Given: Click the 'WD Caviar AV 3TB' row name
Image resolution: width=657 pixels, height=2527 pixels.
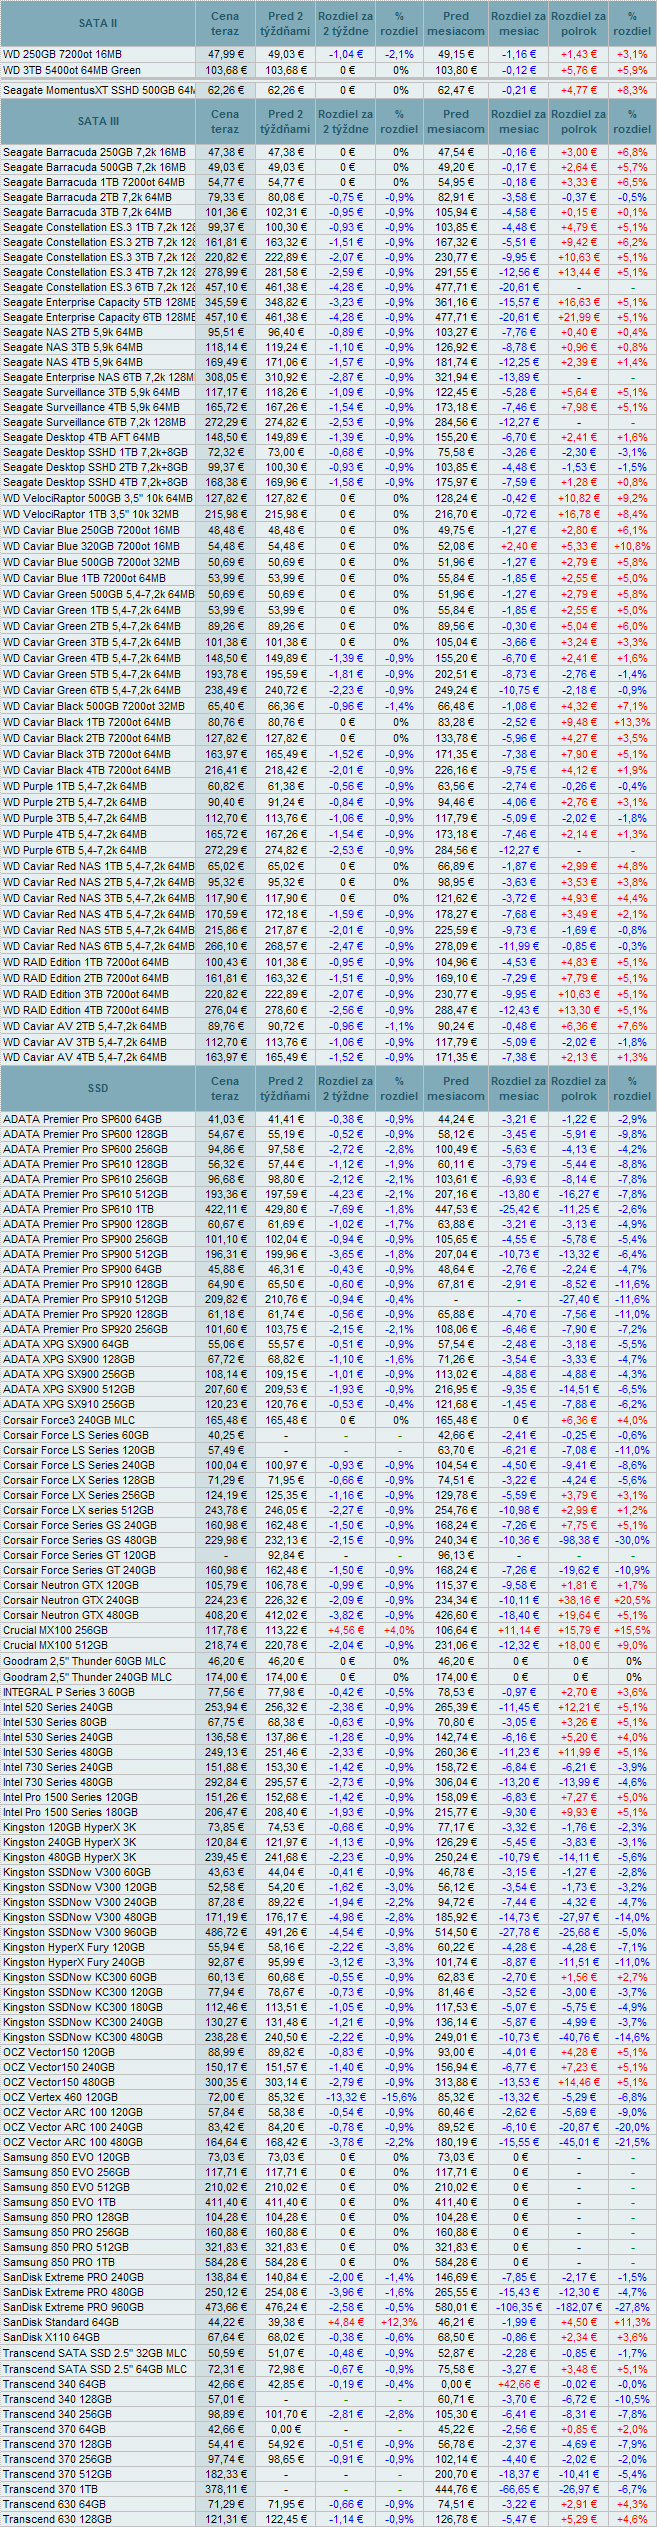Looking at the screenshot, I should 85,1041.
